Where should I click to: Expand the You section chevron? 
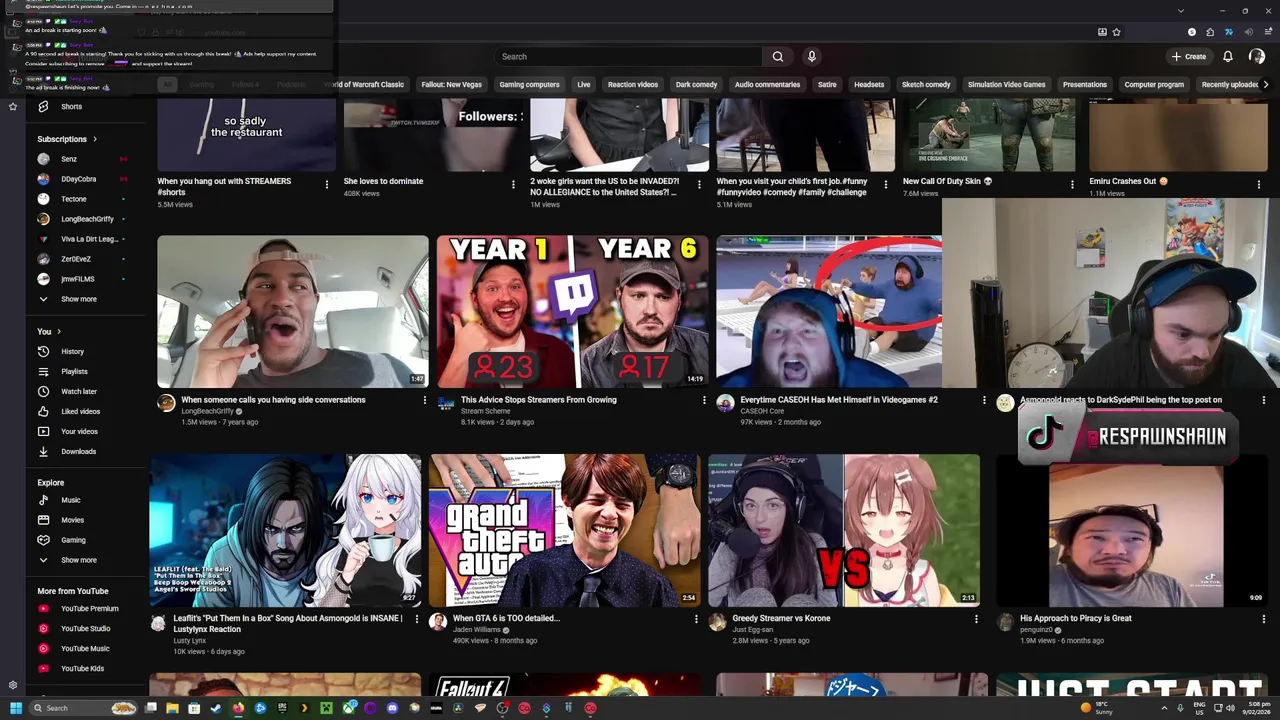pos(59,332)
